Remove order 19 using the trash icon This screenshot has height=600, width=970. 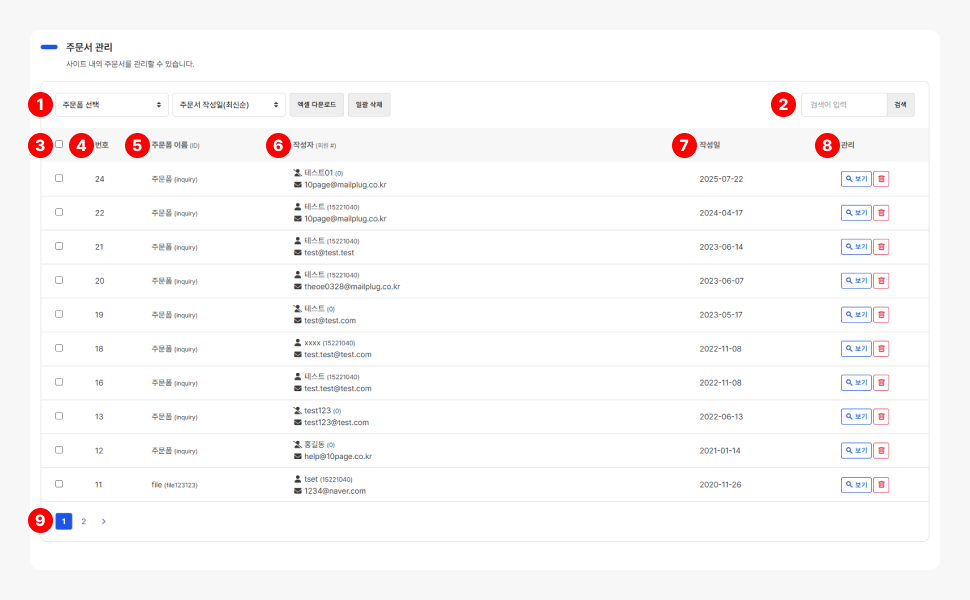pyautogui.click(x=881, y=315)
